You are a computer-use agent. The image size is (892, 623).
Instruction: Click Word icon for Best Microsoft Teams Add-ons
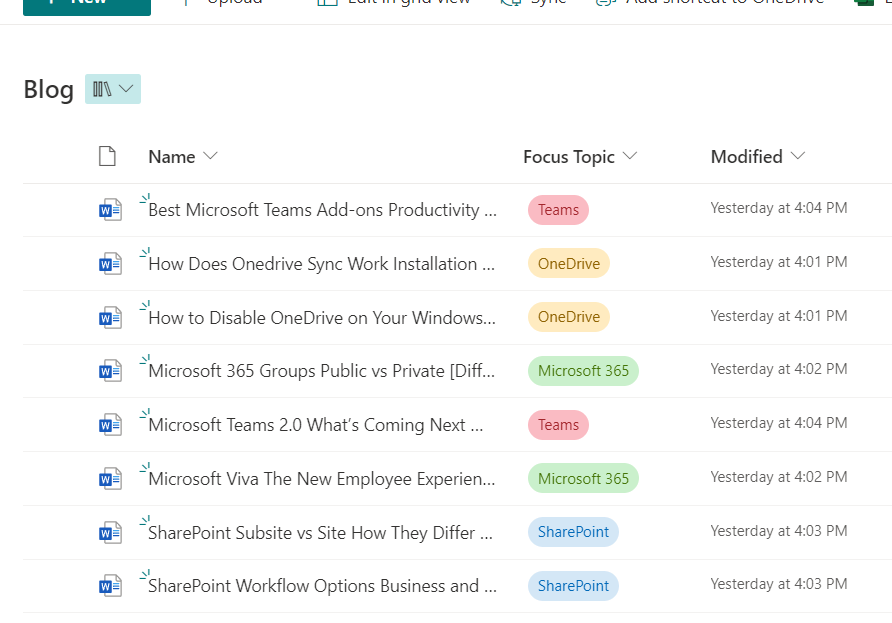110,210
